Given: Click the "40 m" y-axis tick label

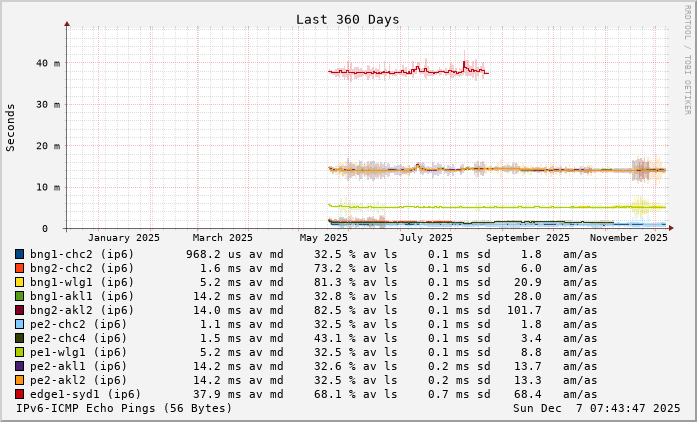Looking at the screenshot, I should click(x=47, y=63).
